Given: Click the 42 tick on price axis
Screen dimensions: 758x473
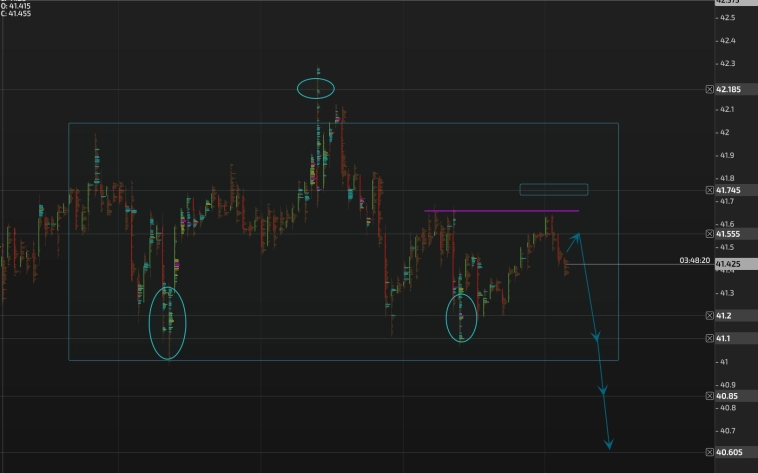Looking at the screenshot, I should point(725,133).
